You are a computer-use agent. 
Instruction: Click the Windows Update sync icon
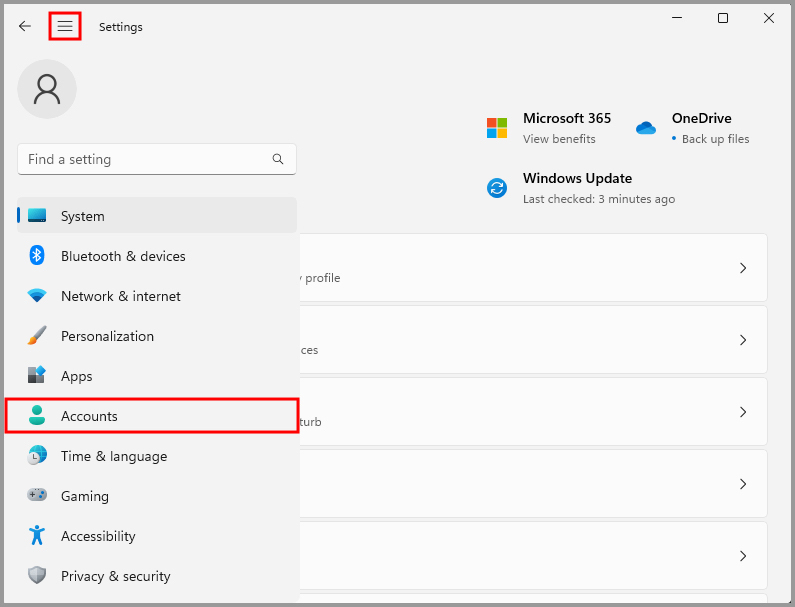pyautogui.click(x=497, y=188)
